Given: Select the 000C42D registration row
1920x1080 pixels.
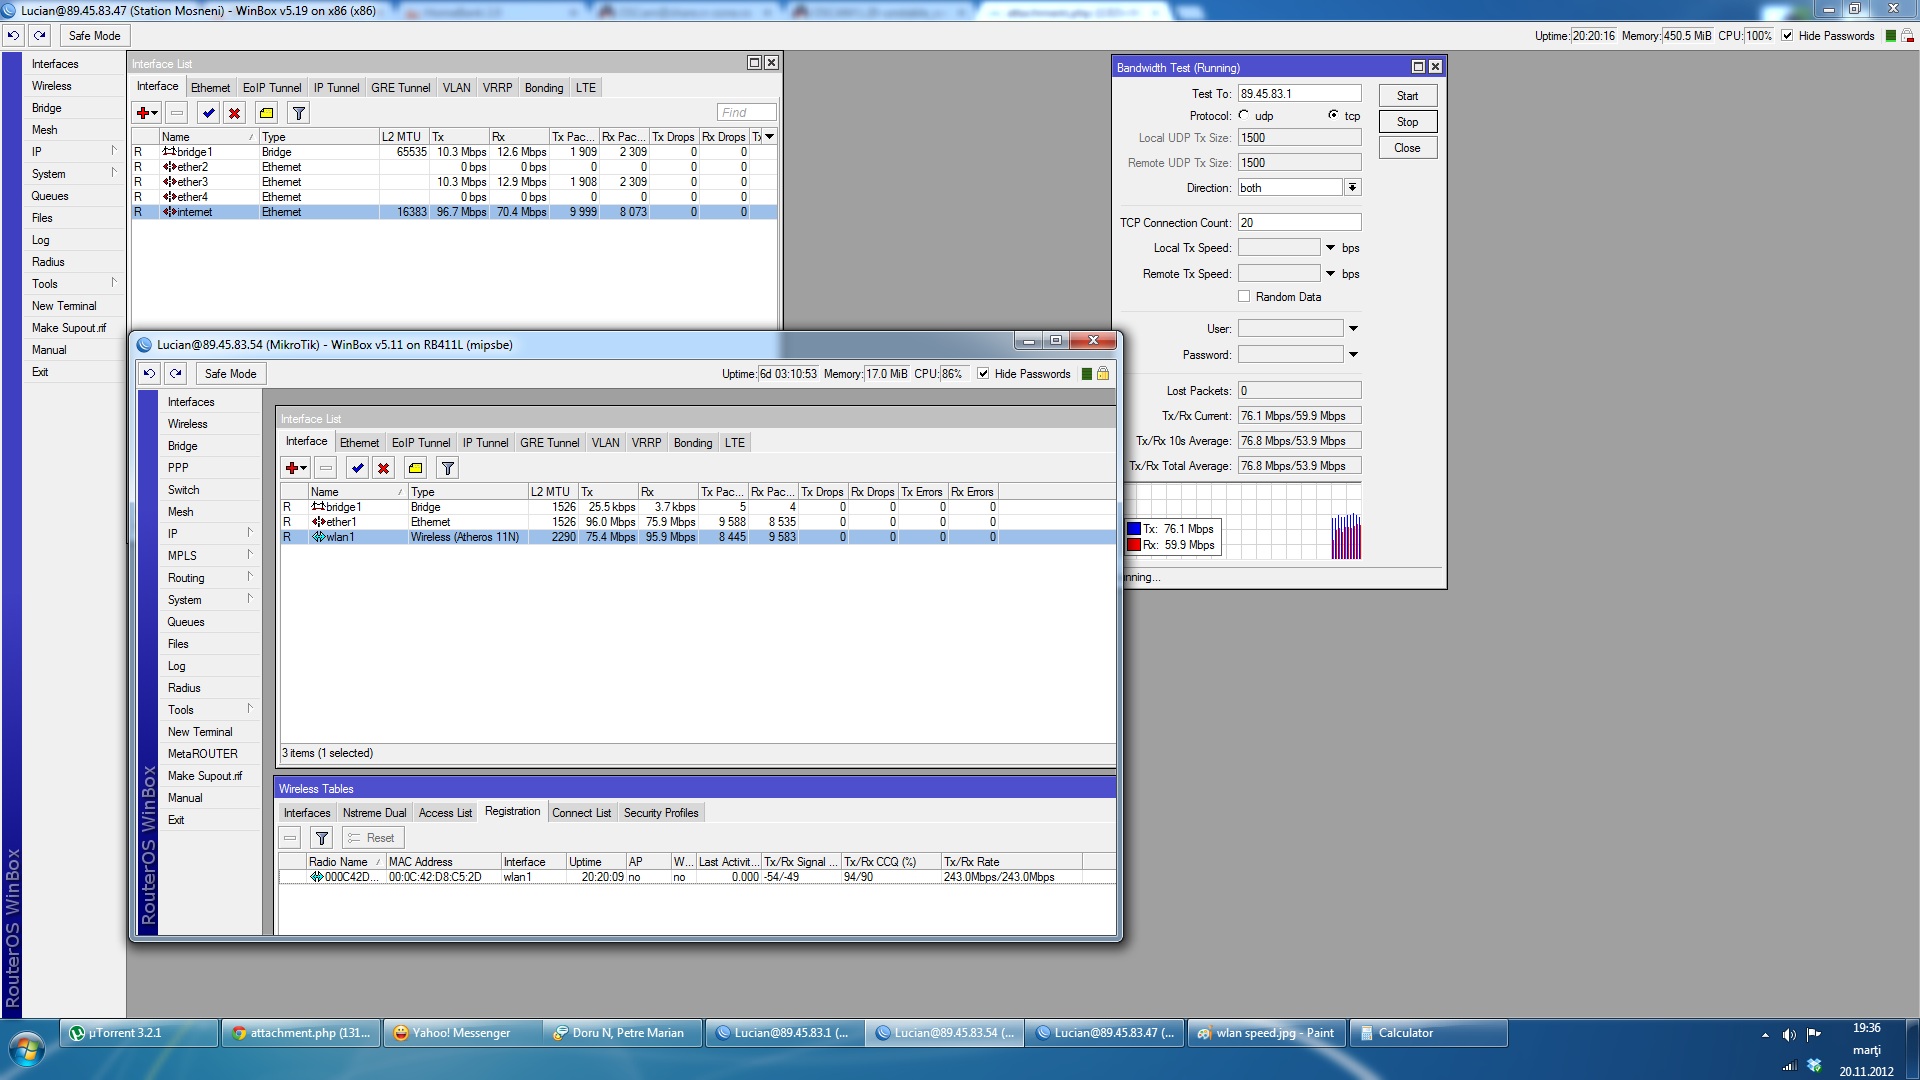Looking at the screenshot, I should pyautogui.click(x=696, y=877).
